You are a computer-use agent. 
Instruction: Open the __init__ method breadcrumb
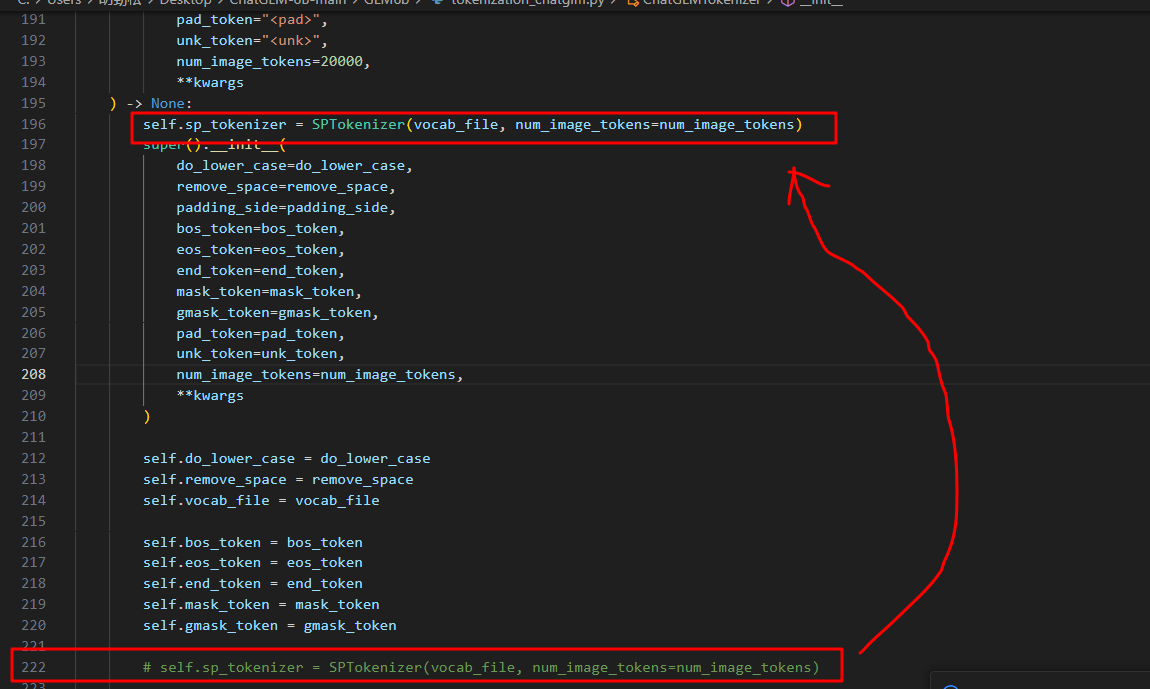[821, 2]
